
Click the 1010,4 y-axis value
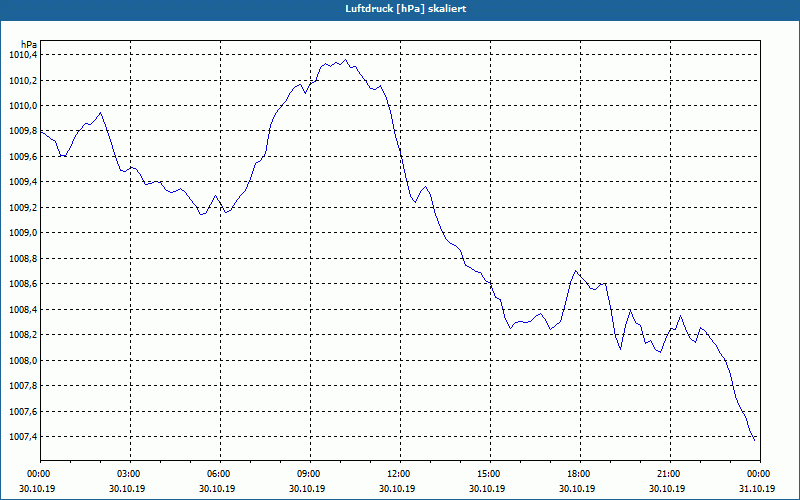pos(23,55)
